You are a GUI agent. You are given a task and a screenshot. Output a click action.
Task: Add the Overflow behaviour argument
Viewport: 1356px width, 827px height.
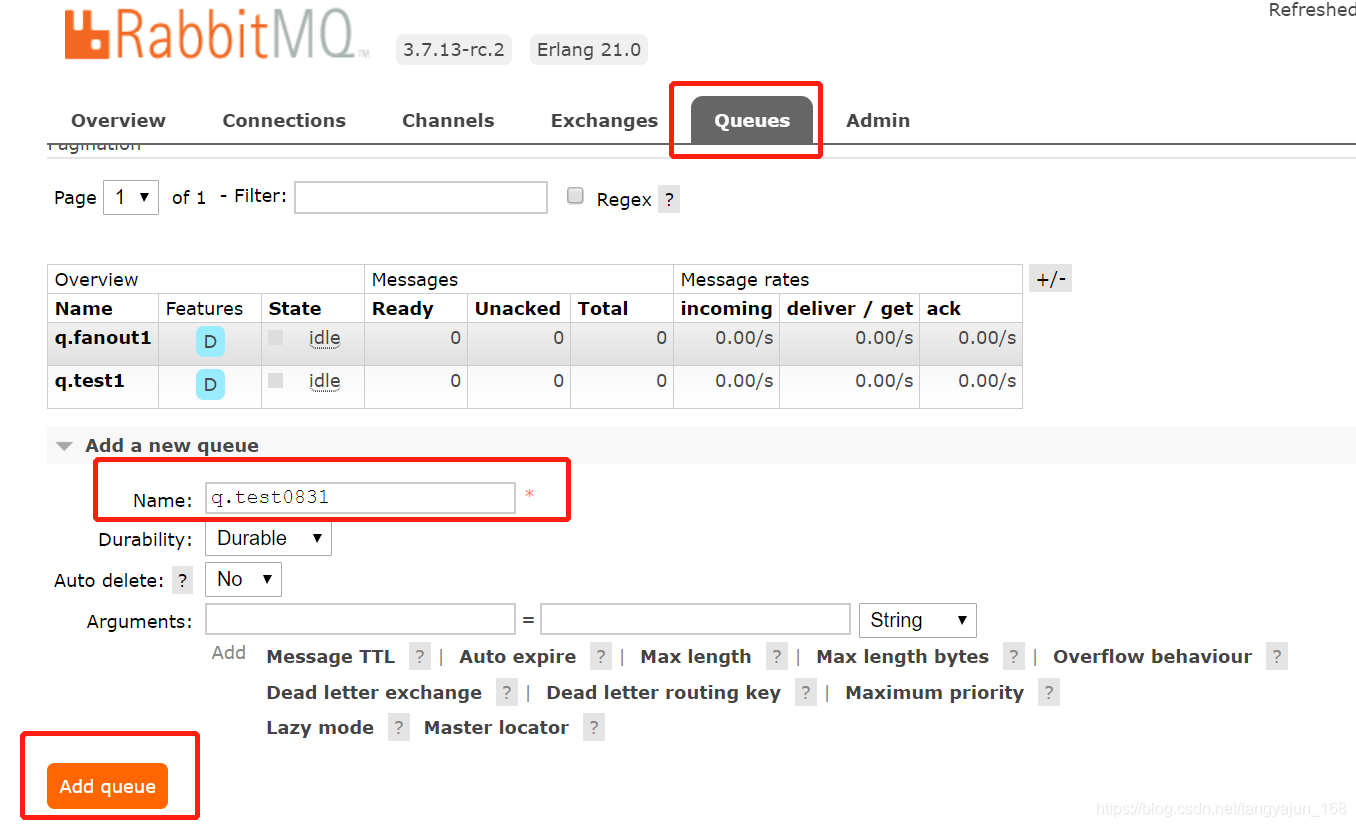(1152, 657)
